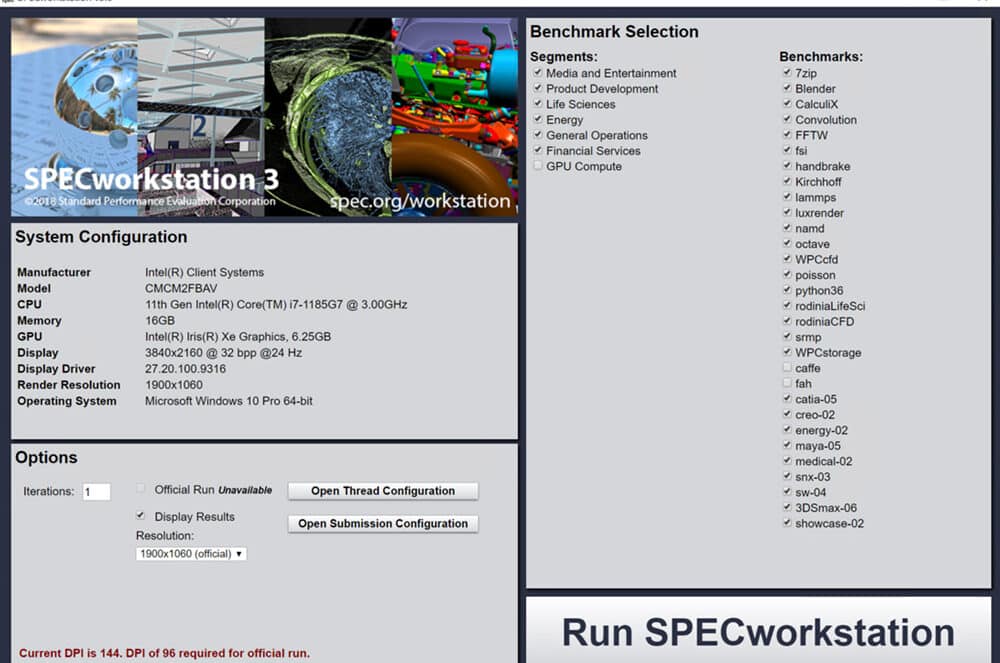Toggle the creo-02 benchmark checkbox

787,414
